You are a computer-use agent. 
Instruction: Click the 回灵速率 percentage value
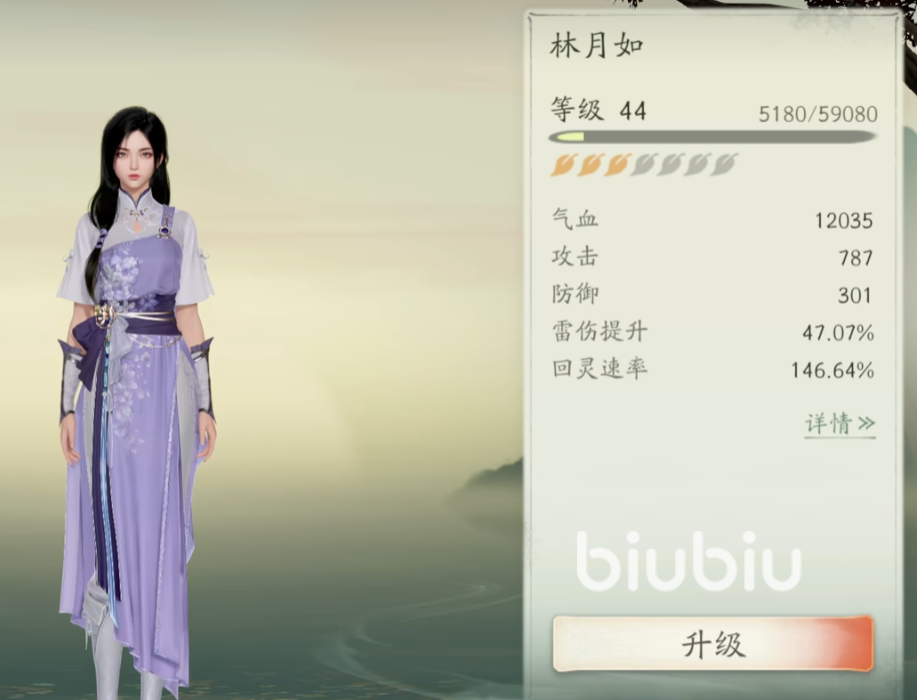832,370
